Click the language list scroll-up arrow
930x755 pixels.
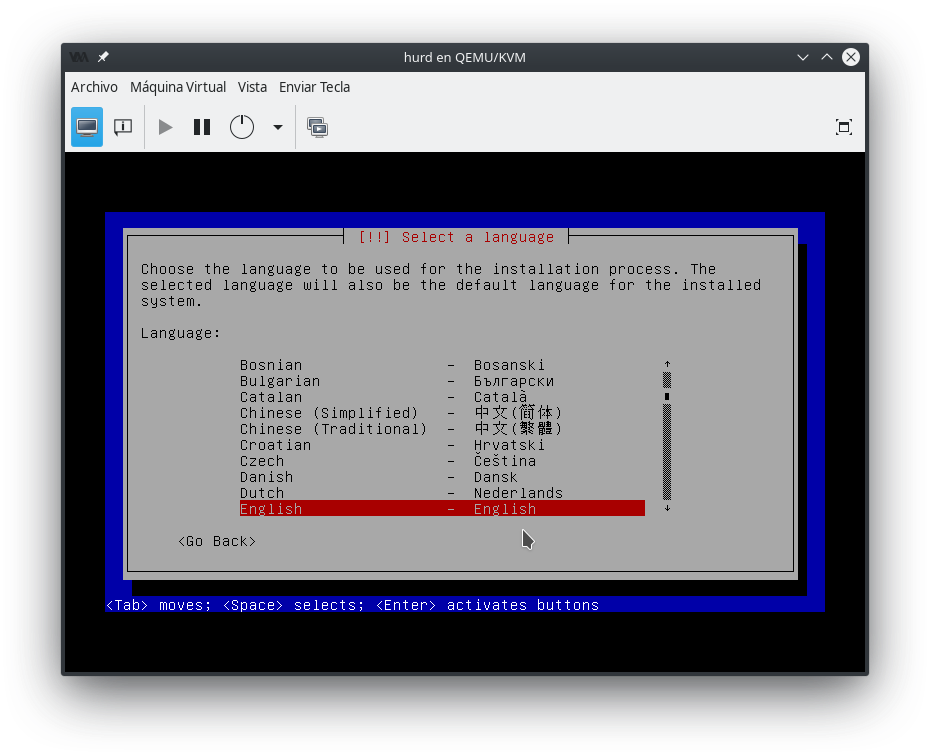(x=667, y=364)
